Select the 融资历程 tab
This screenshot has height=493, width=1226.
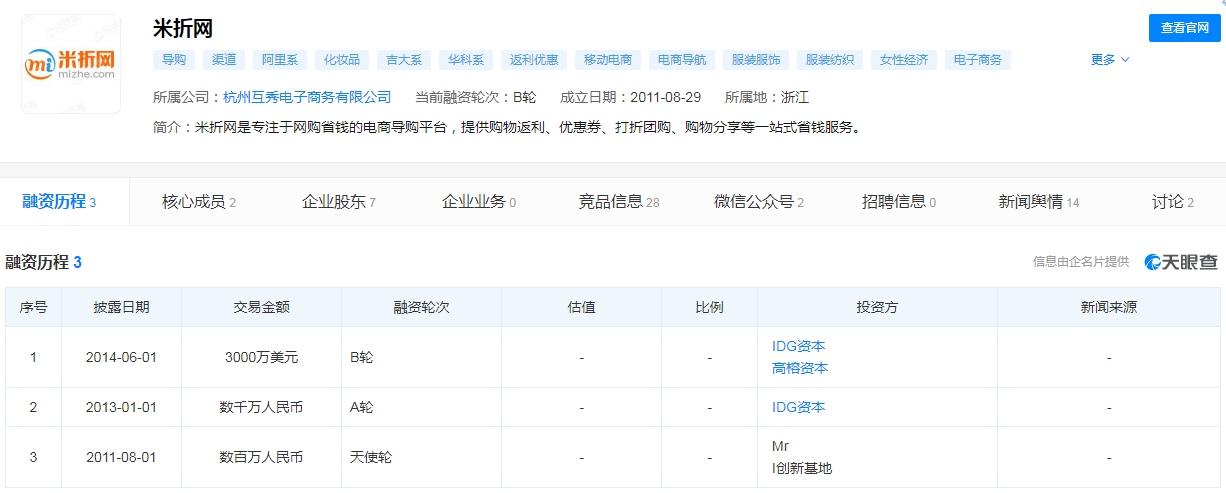coord(59,202)
